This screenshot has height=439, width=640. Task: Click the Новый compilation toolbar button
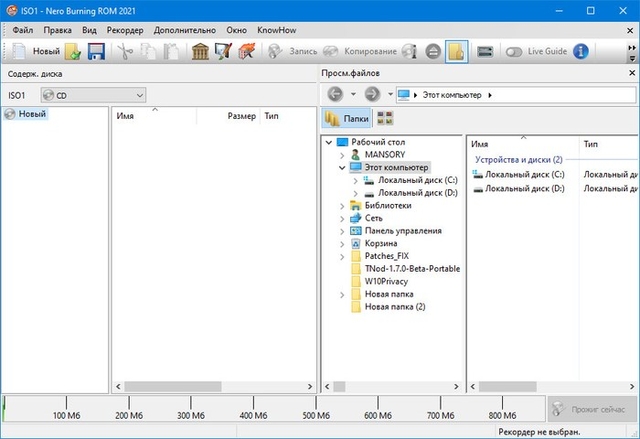36,51
